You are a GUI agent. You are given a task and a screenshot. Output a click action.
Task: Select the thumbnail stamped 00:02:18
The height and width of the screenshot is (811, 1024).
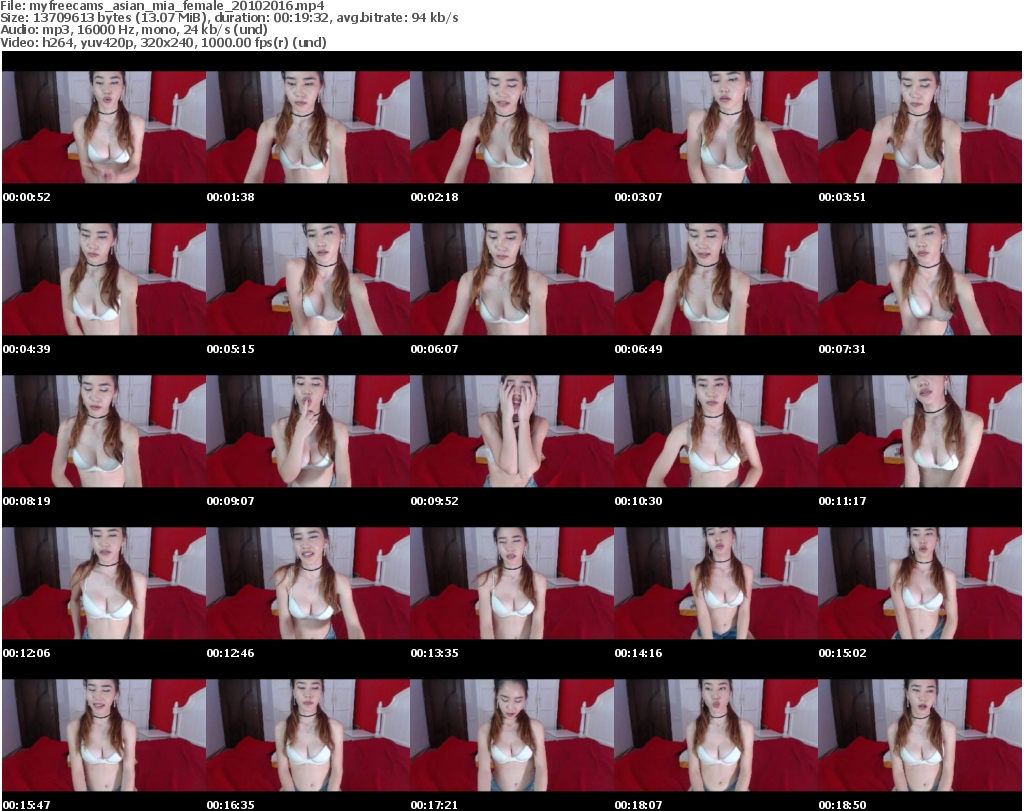[x=512, y=127]
